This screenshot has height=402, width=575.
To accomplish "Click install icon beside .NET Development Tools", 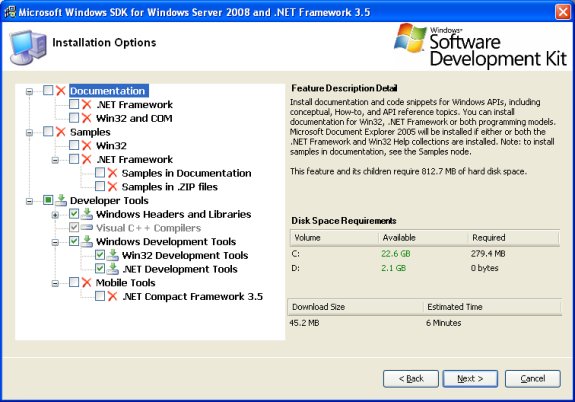I will click(113, 269).
